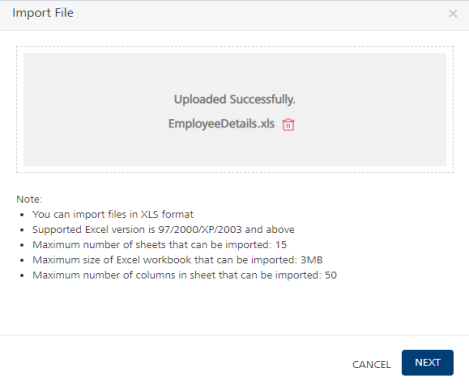Click the gray file upload drop area
Image resolution: width=469 pixels, height=390 pixels.
(235, 109)
